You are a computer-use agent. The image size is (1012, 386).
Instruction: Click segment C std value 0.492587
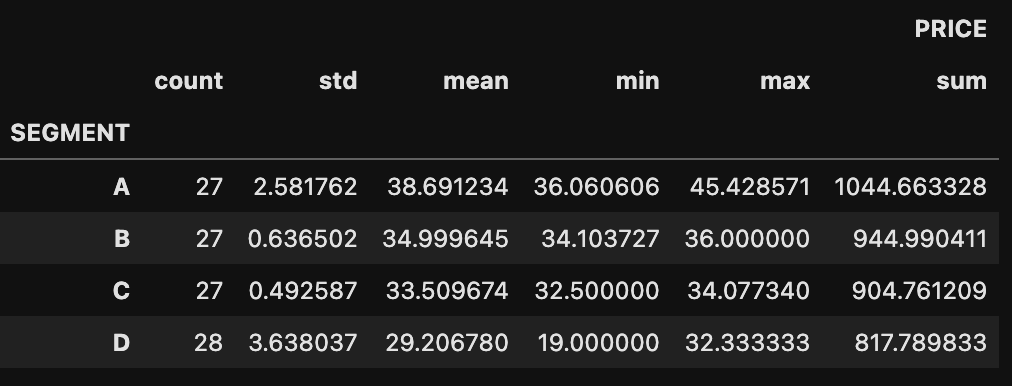coord(303,291)
